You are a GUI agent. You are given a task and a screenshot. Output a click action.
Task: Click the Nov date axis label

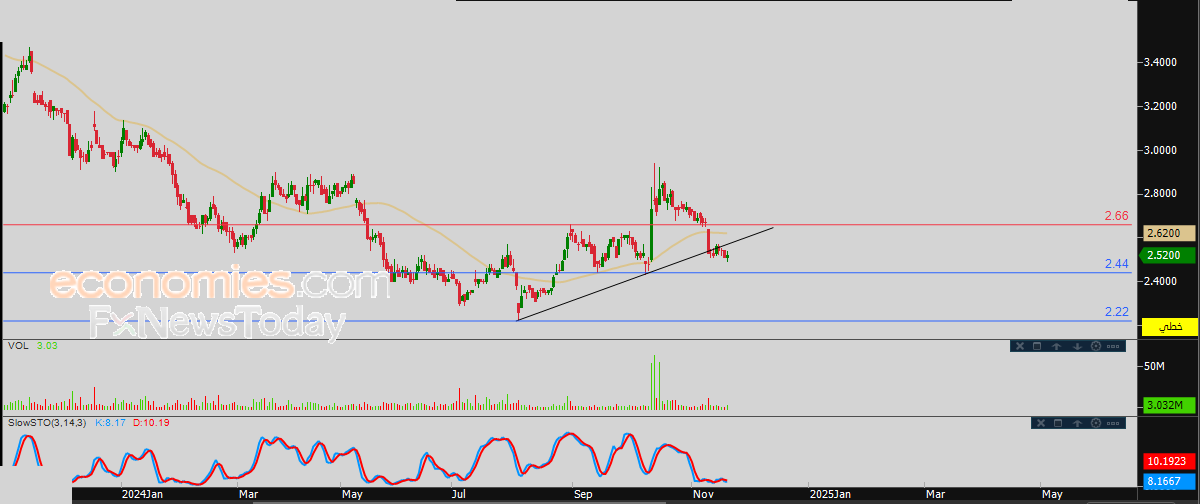(x=702, y=494)
